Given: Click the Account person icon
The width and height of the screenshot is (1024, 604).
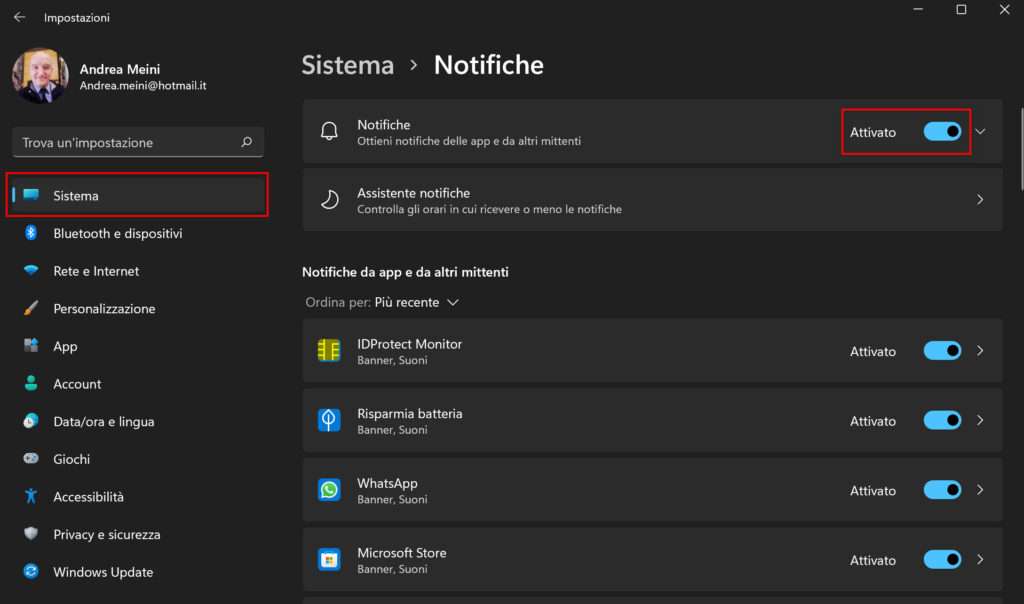Looking at the screenshot, I should tap(31, 383).
